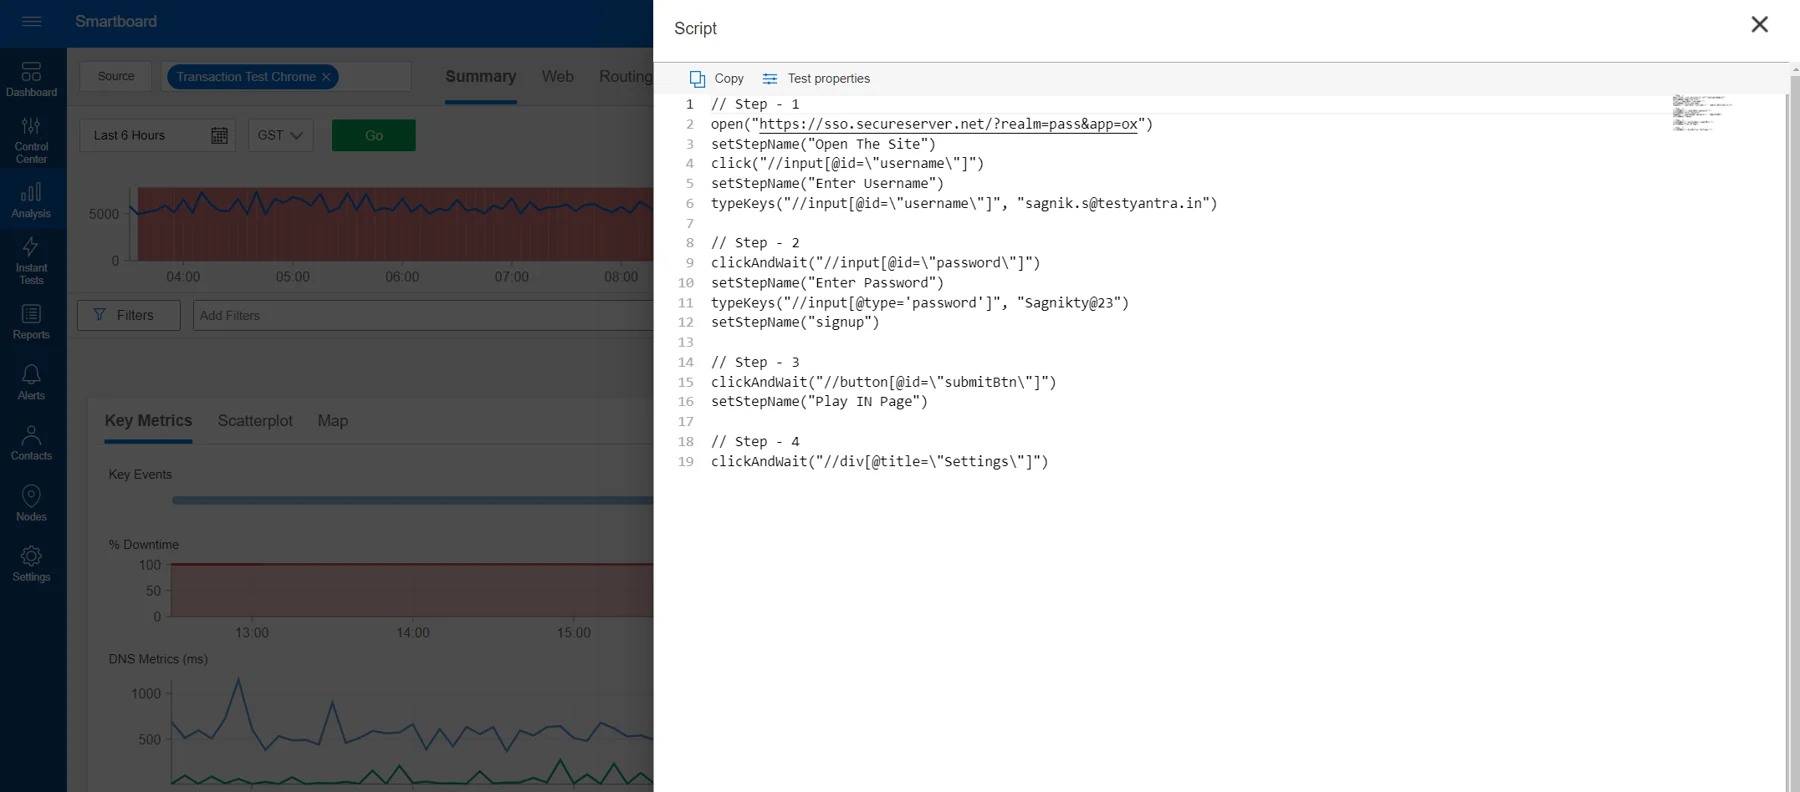Click the funnel icon on the Filters button
The height and width of the screenshot is (792, 1800).
pyautogui.click(x=99, y=315)
